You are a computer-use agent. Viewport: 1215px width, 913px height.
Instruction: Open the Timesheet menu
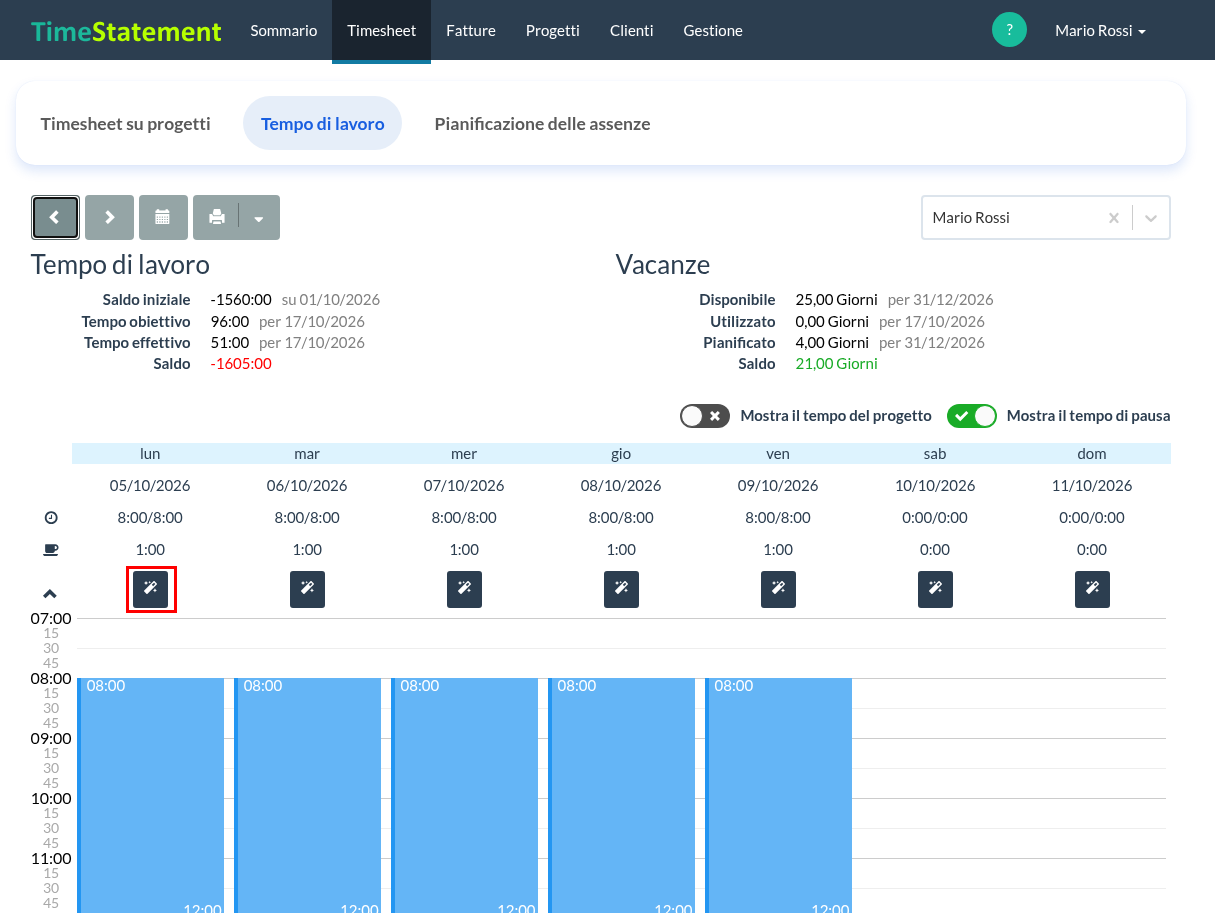pos(382,31)
